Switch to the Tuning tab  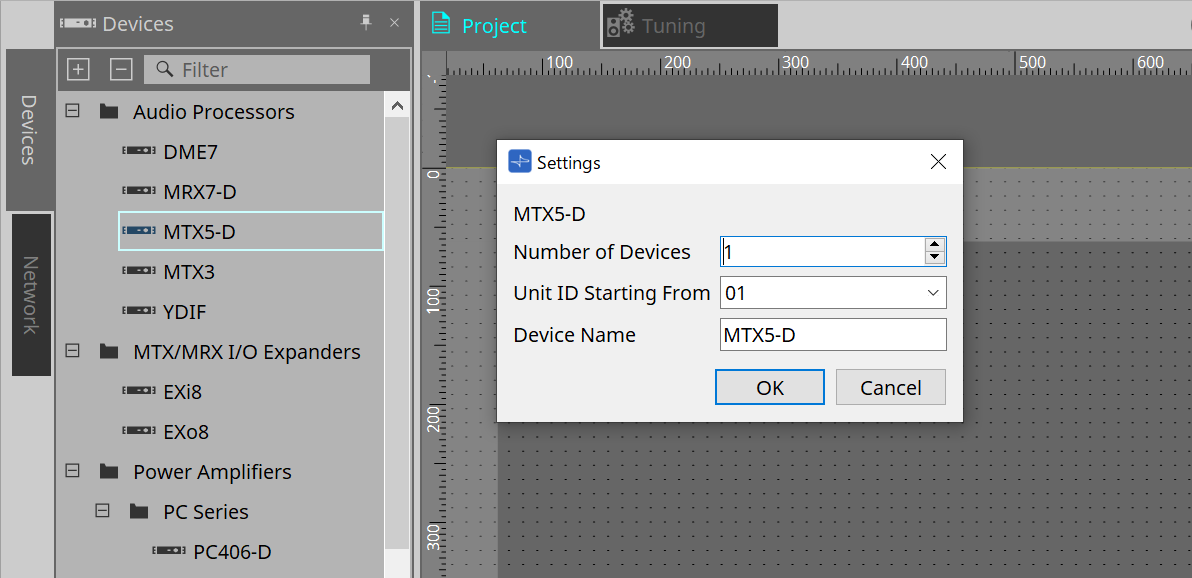click(x=688, y=25)
